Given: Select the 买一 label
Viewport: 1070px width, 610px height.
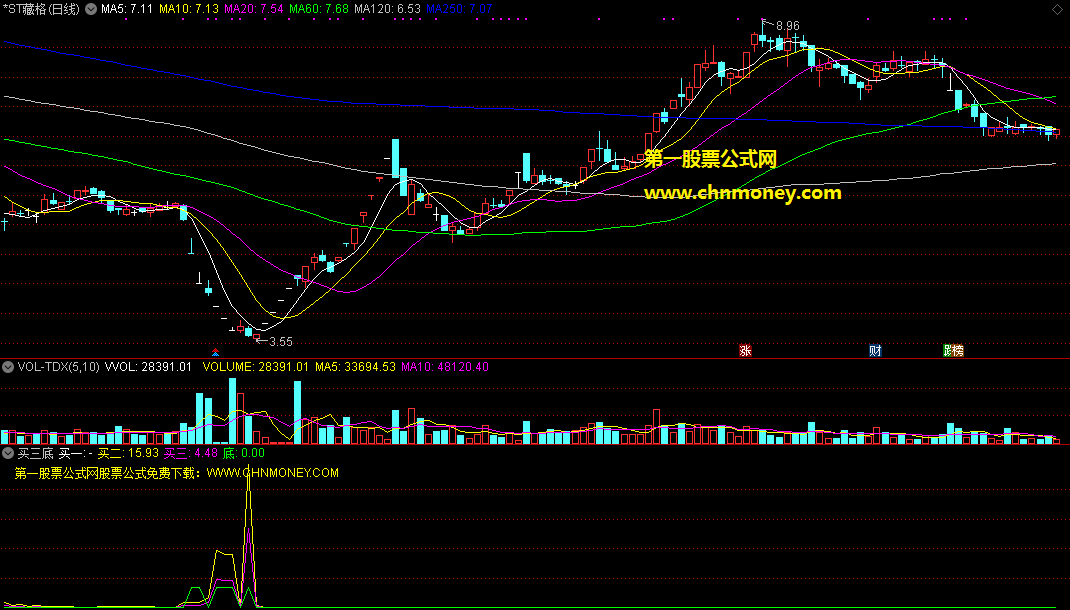Looking at the screenshot, I should click(76, 453).
